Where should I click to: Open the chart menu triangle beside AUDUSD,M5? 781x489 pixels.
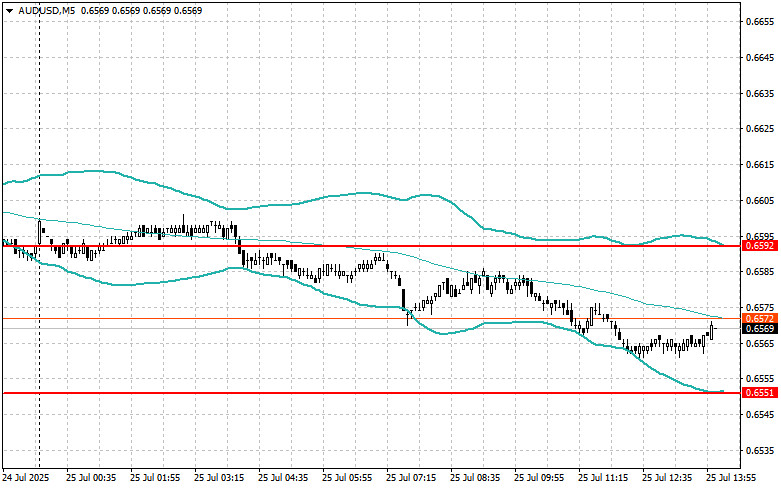tap(9, 10)
